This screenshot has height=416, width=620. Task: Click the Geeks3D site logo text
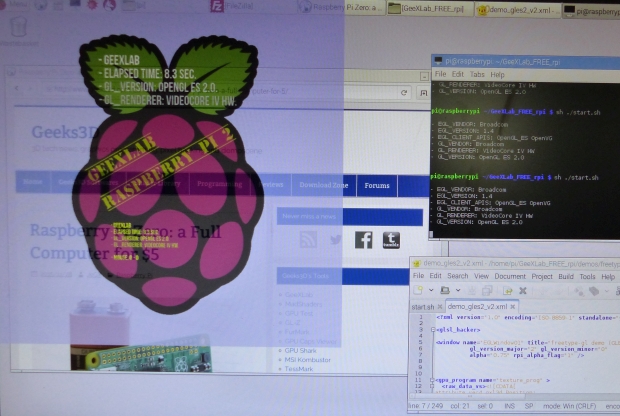pos(65,132)
